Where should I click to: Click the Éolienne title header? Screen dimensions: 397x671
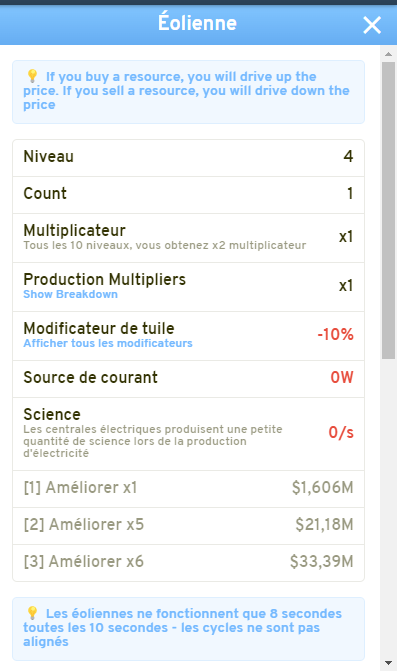pos(197,23)
